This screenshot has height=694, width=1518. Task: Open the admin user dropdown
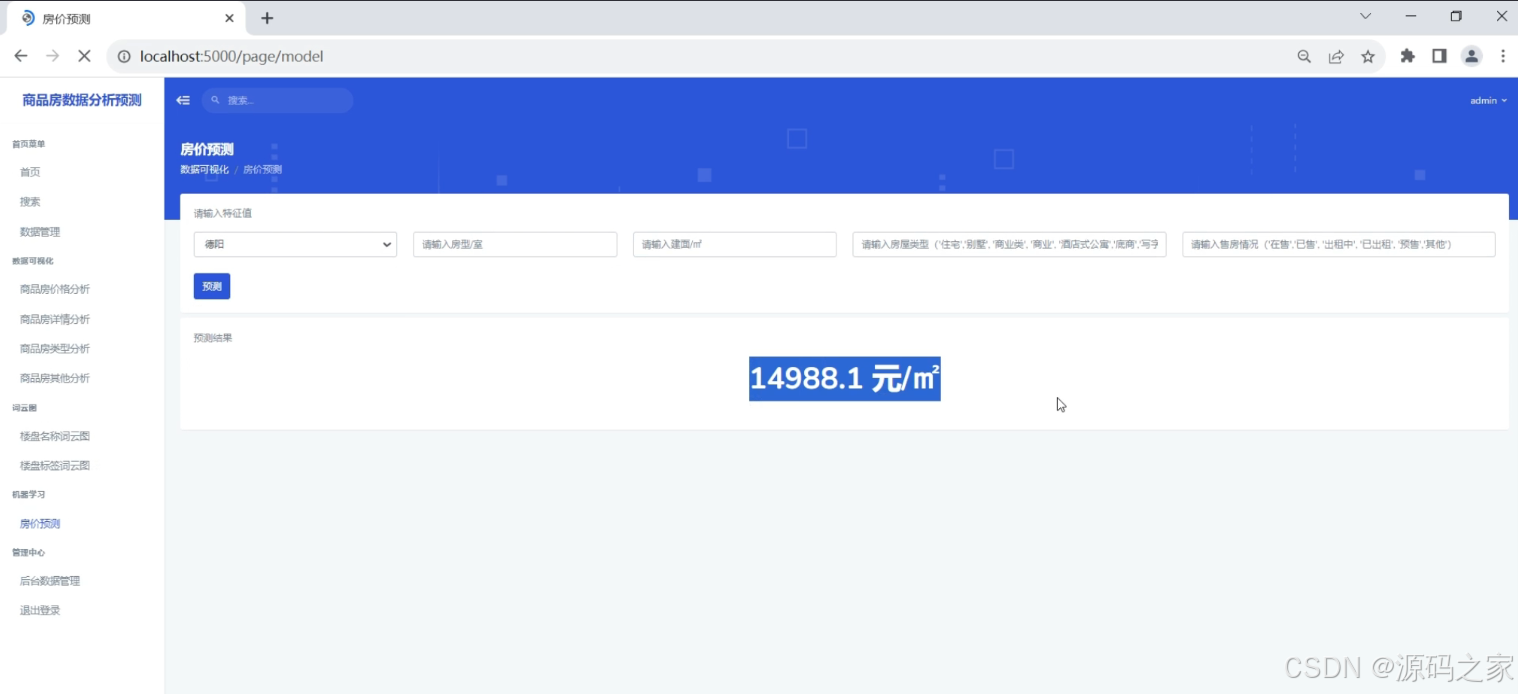1489,100
